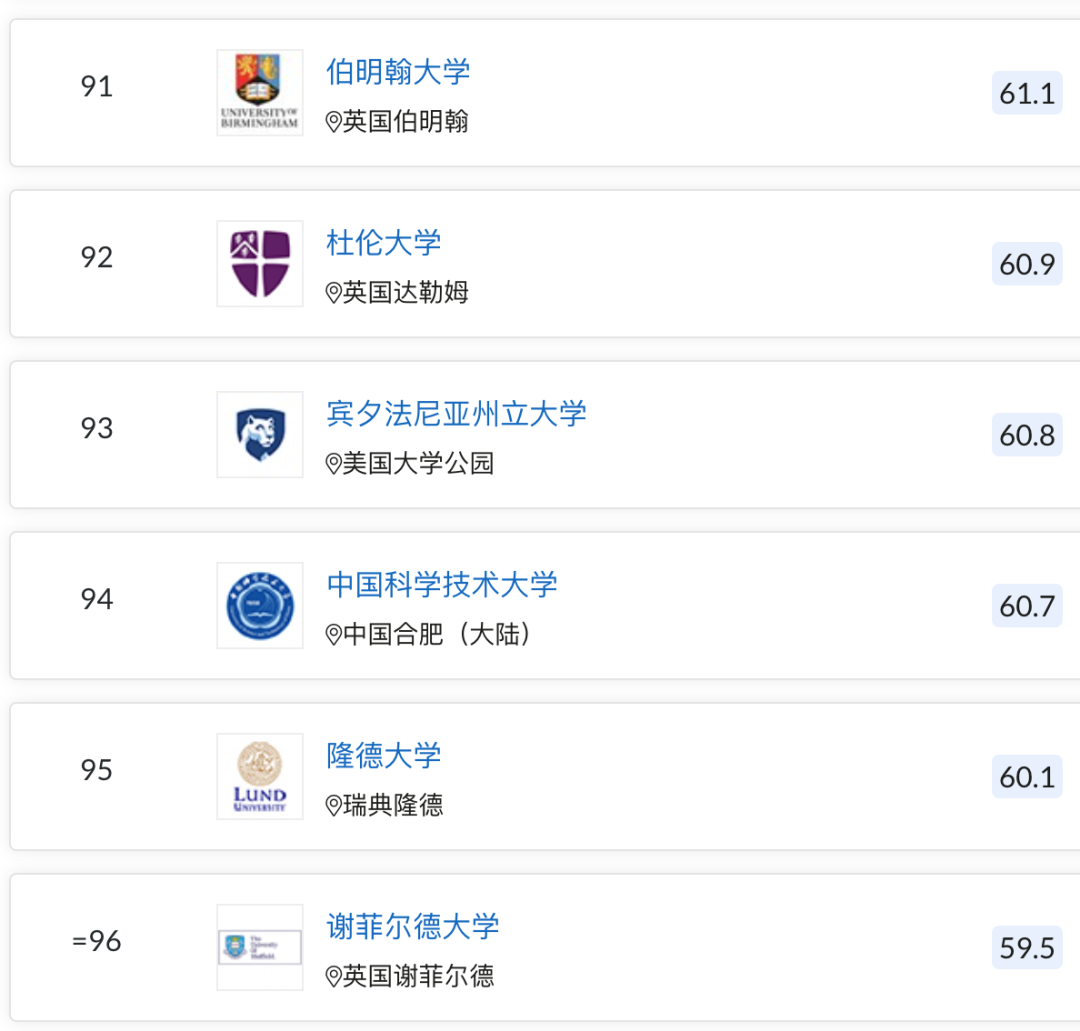Click the 60.7 score badge
Viewport: 1080px width, 1031px height.
(x=1027, y=606)
